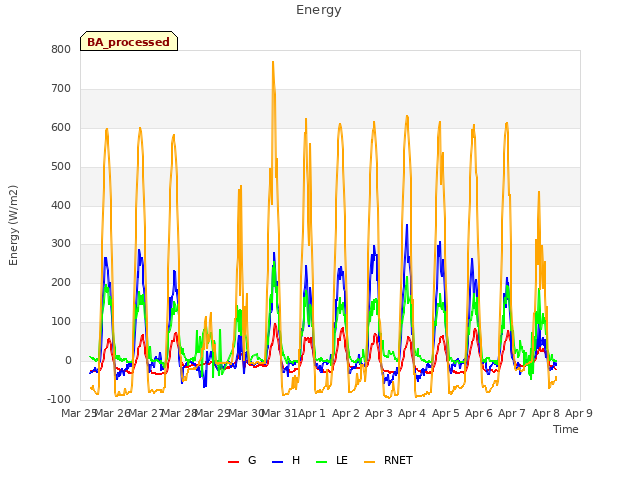Click the Apr 2 x-axis date label

click(346, 413)
